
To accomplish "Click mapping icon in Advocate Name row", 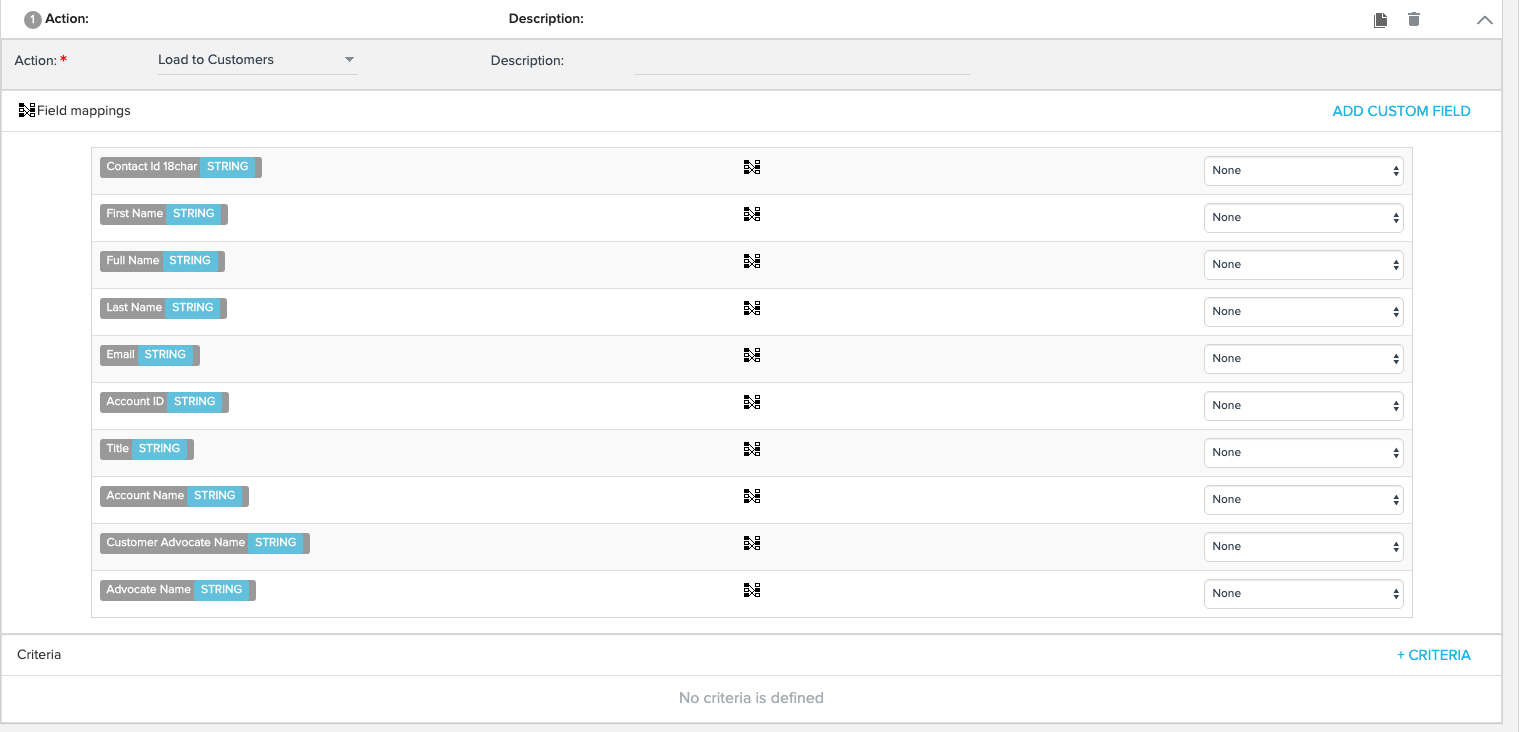I will pos(752,590).
